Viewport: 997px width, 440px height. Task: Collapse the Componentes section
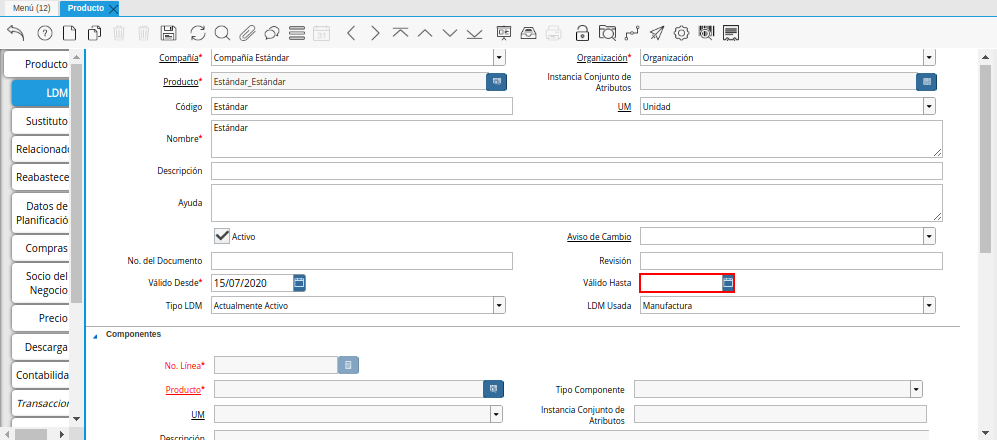coord(96,336)
